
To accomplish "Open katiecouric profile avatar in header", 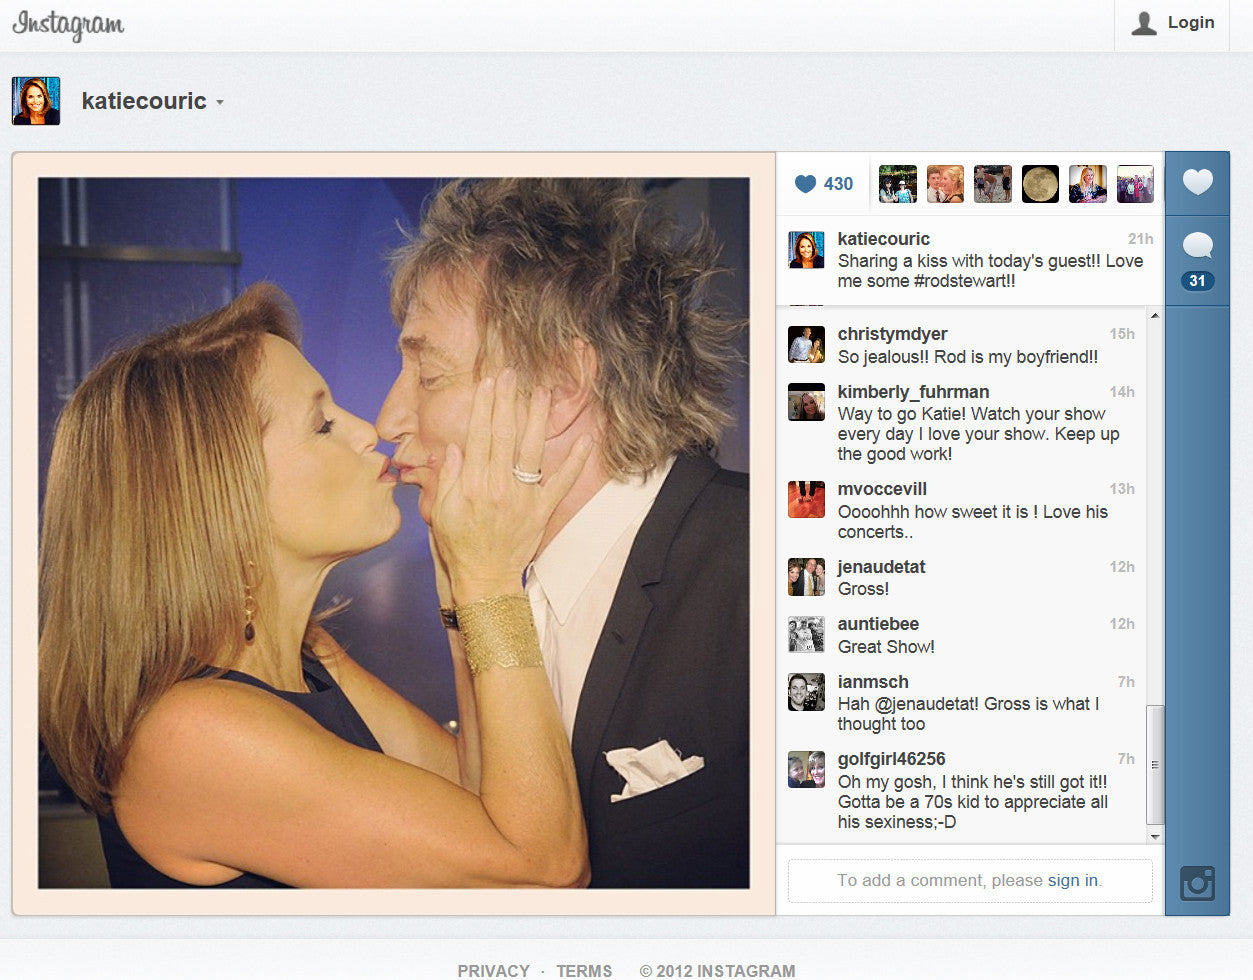I will (x=36, y=101).
